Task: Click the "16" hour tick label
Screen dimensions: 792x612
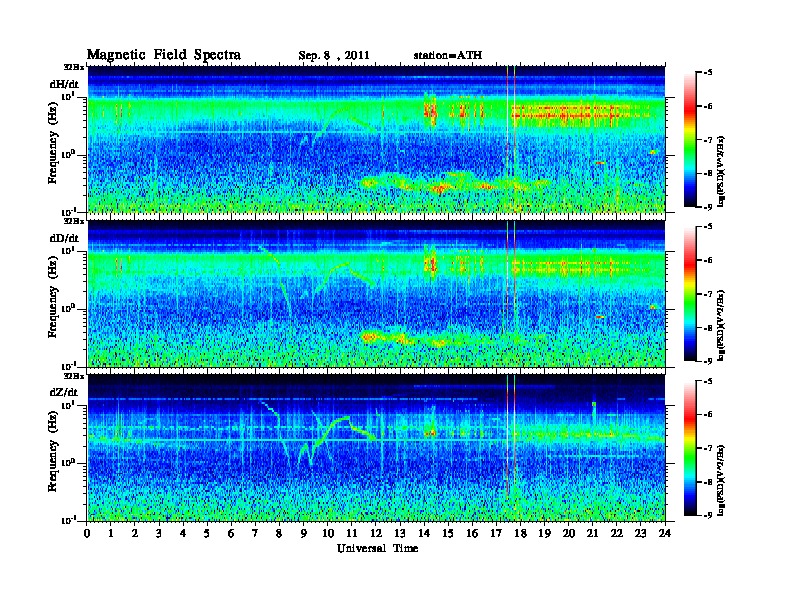Action: (x=472, y=534)
